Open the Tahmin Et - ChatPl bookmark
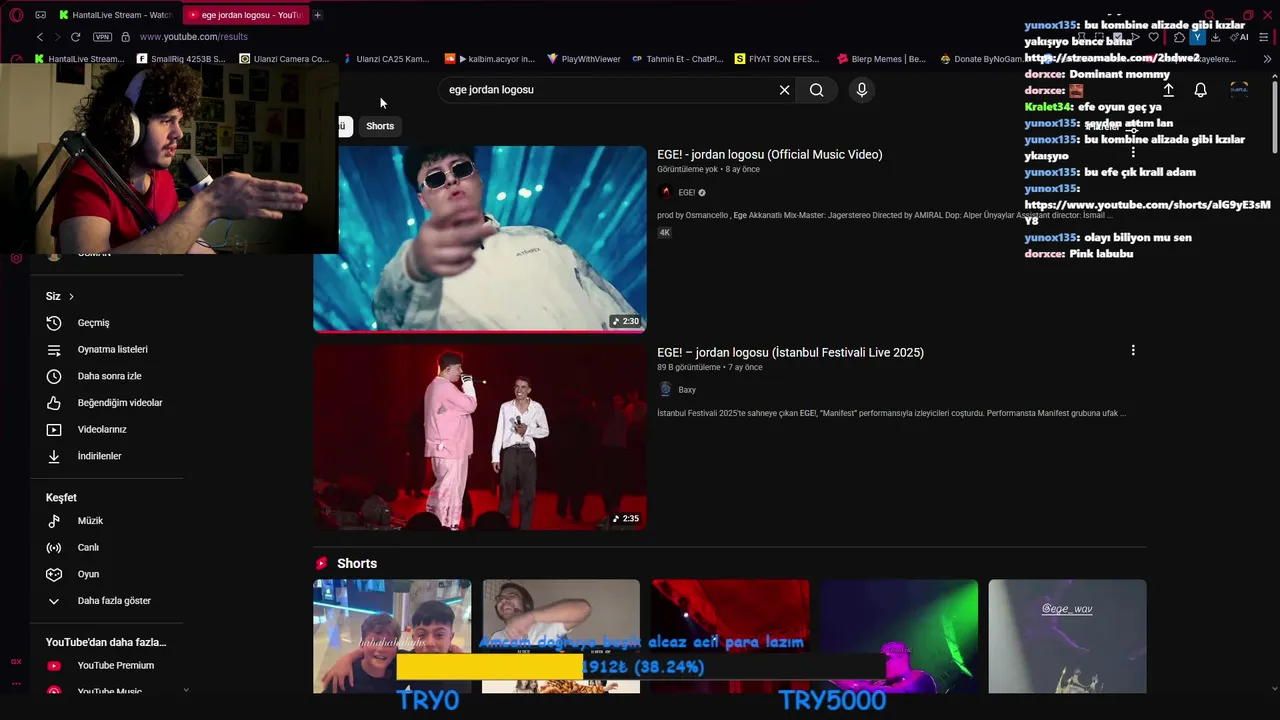 (x=678, y=59)
